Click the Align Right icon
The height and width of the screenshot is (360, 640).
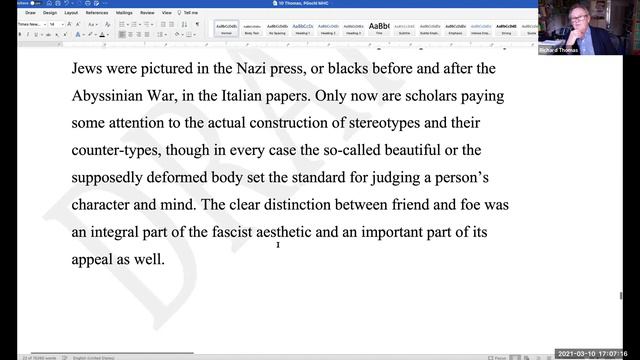(x=139, y=35)
